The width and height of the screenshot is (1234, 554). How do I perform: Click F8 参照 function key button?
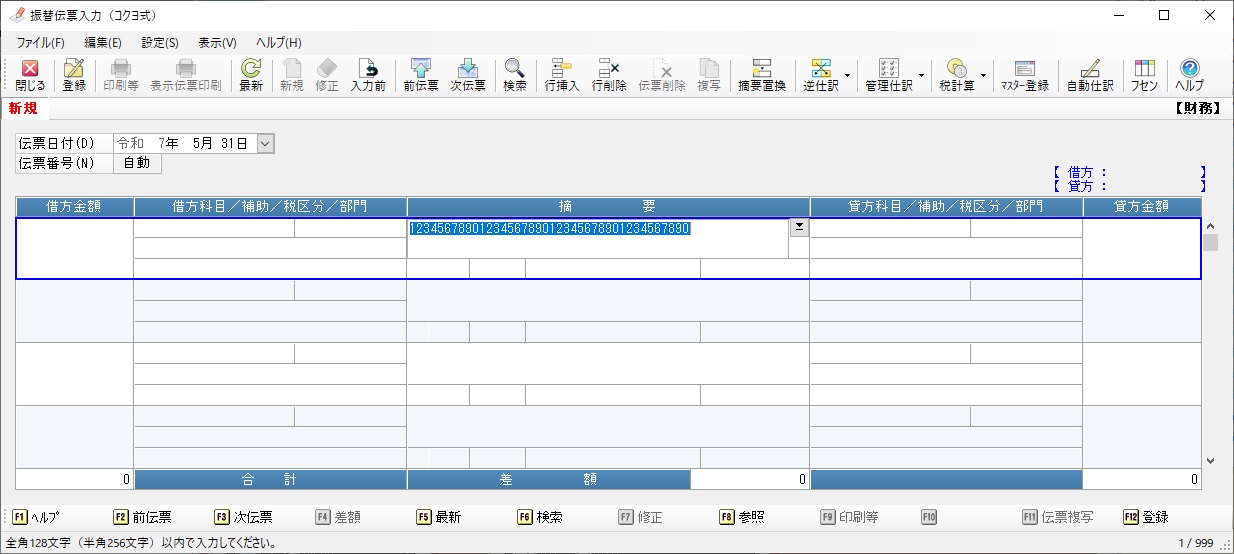pyautogui.click(x=742, y=517)
